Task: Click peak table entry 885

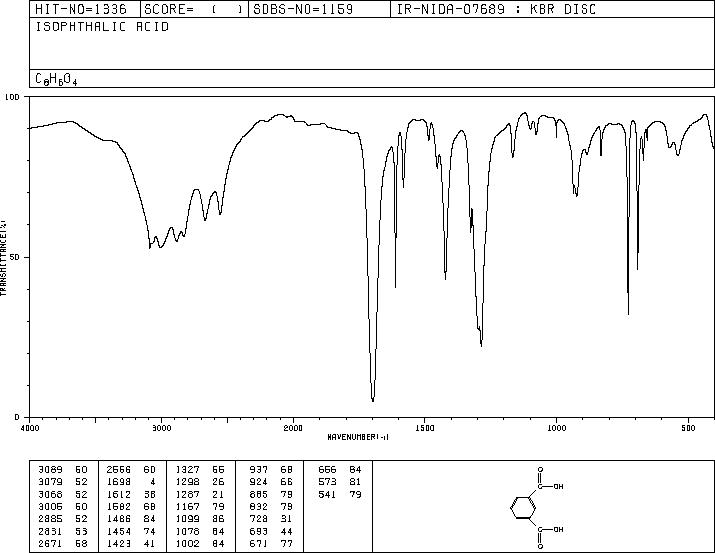Action: tap(259, 494)
